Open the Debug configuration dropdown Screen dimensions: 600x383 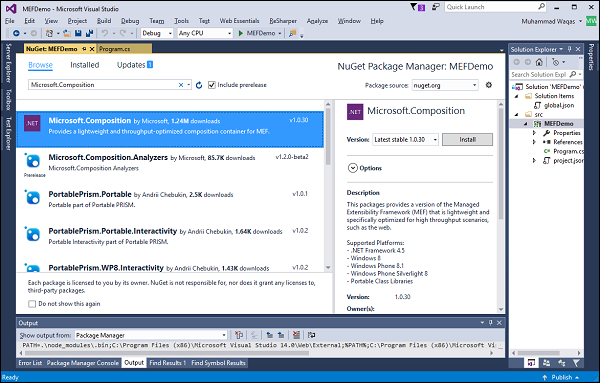pos(157,33)
